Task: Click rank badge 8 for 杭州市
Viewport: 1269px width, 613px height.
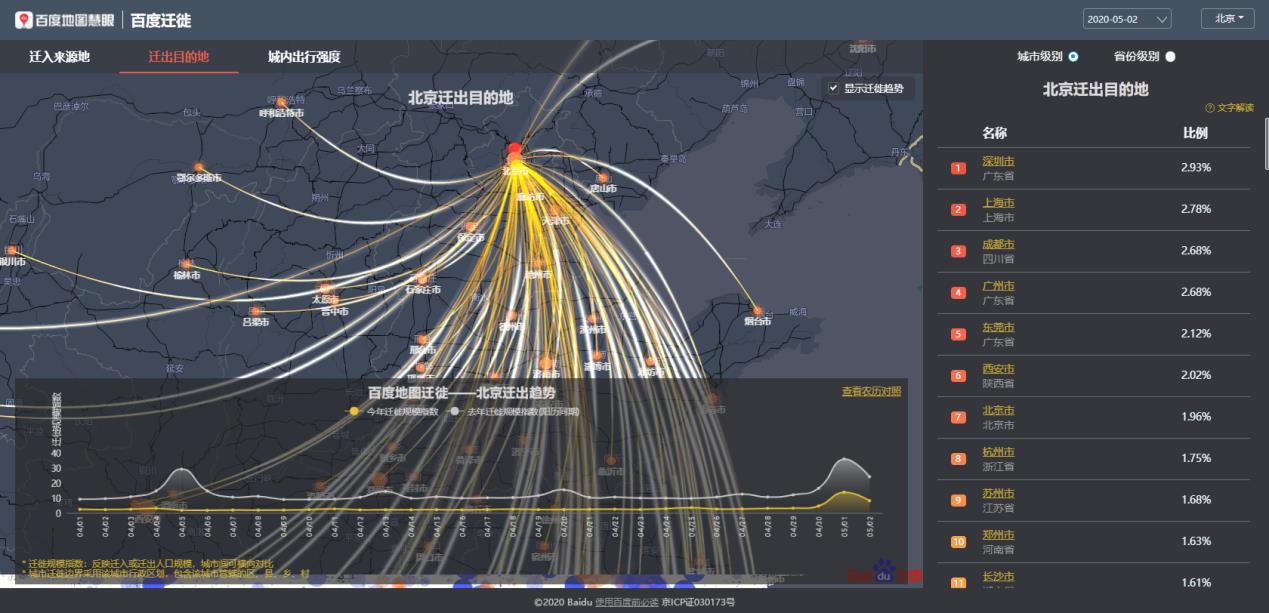Action: (958, 459)
